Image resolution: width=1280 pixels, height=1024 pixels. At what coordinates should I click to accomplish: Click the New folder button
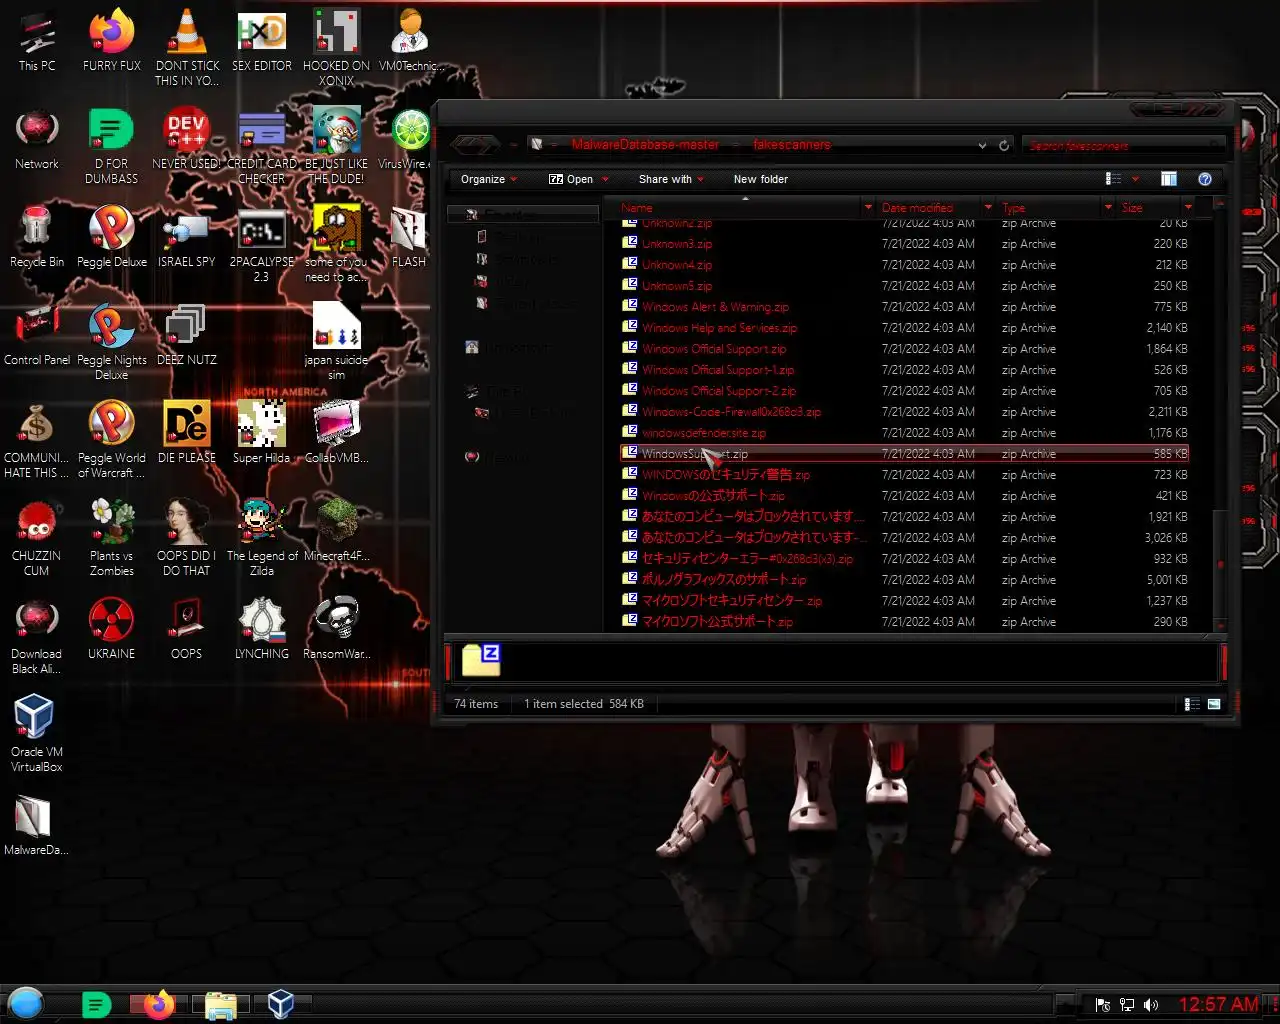tap(760, 179)
